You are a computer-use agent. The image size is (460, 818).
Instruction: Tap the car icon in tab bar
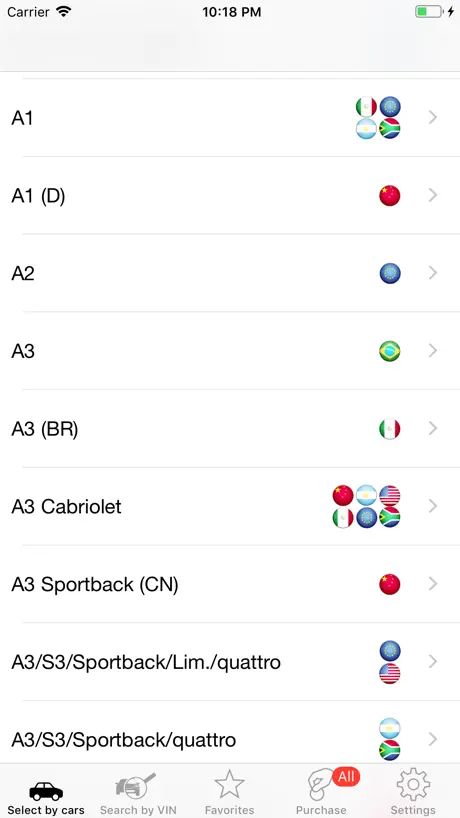click(46, 791)
